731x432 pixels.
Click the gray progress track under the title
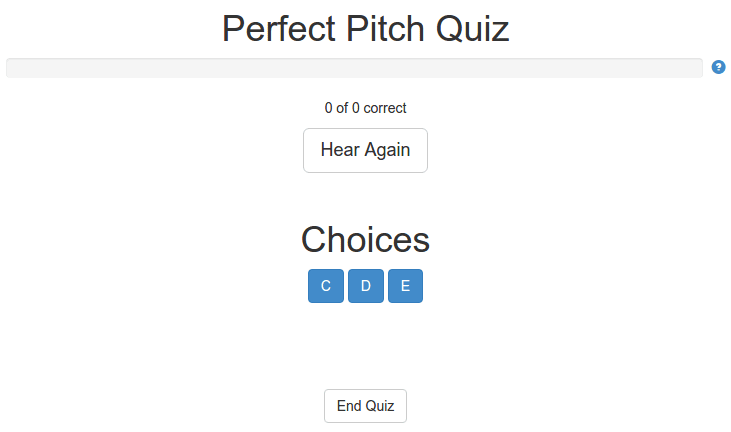(354, 68)
